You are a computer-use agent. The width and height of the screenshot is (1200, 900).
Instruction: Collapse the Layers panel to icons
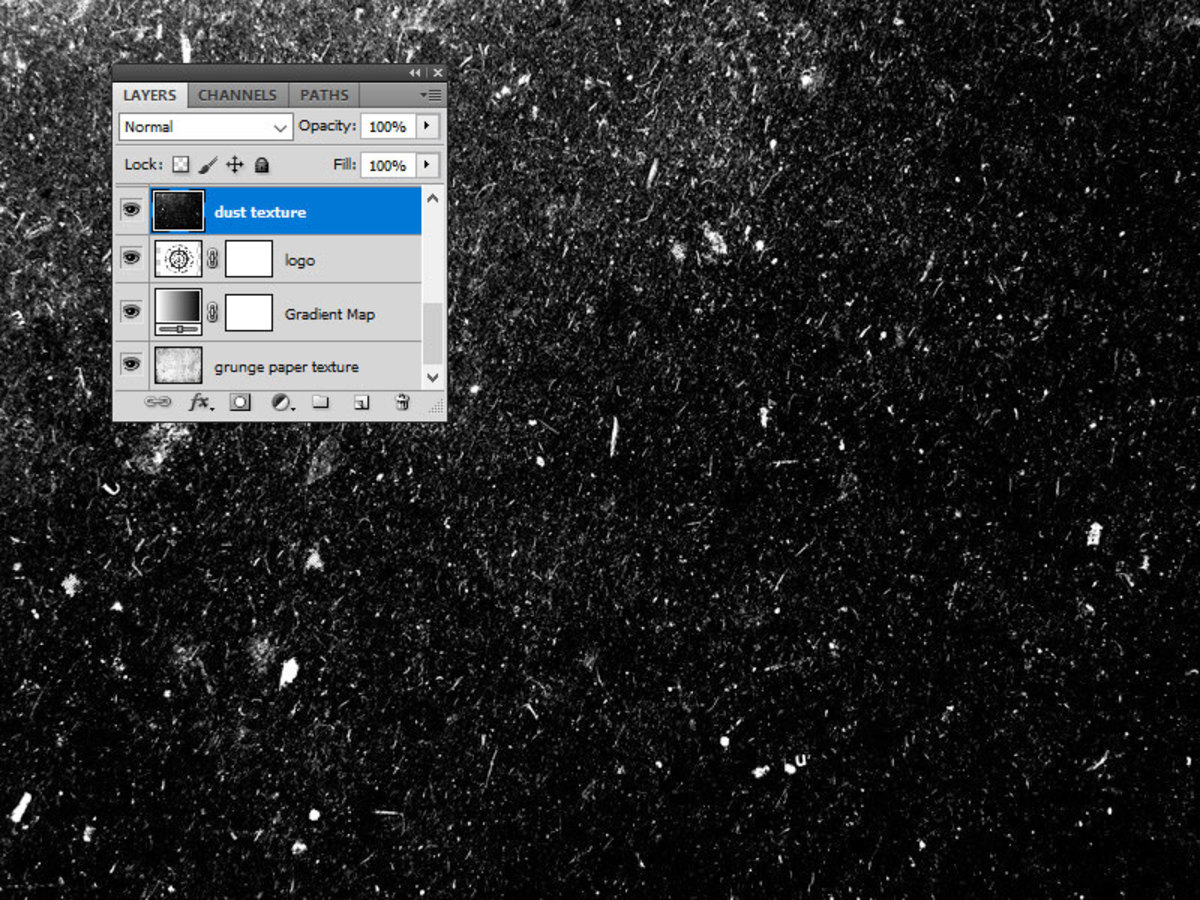(x=414, y=72)
